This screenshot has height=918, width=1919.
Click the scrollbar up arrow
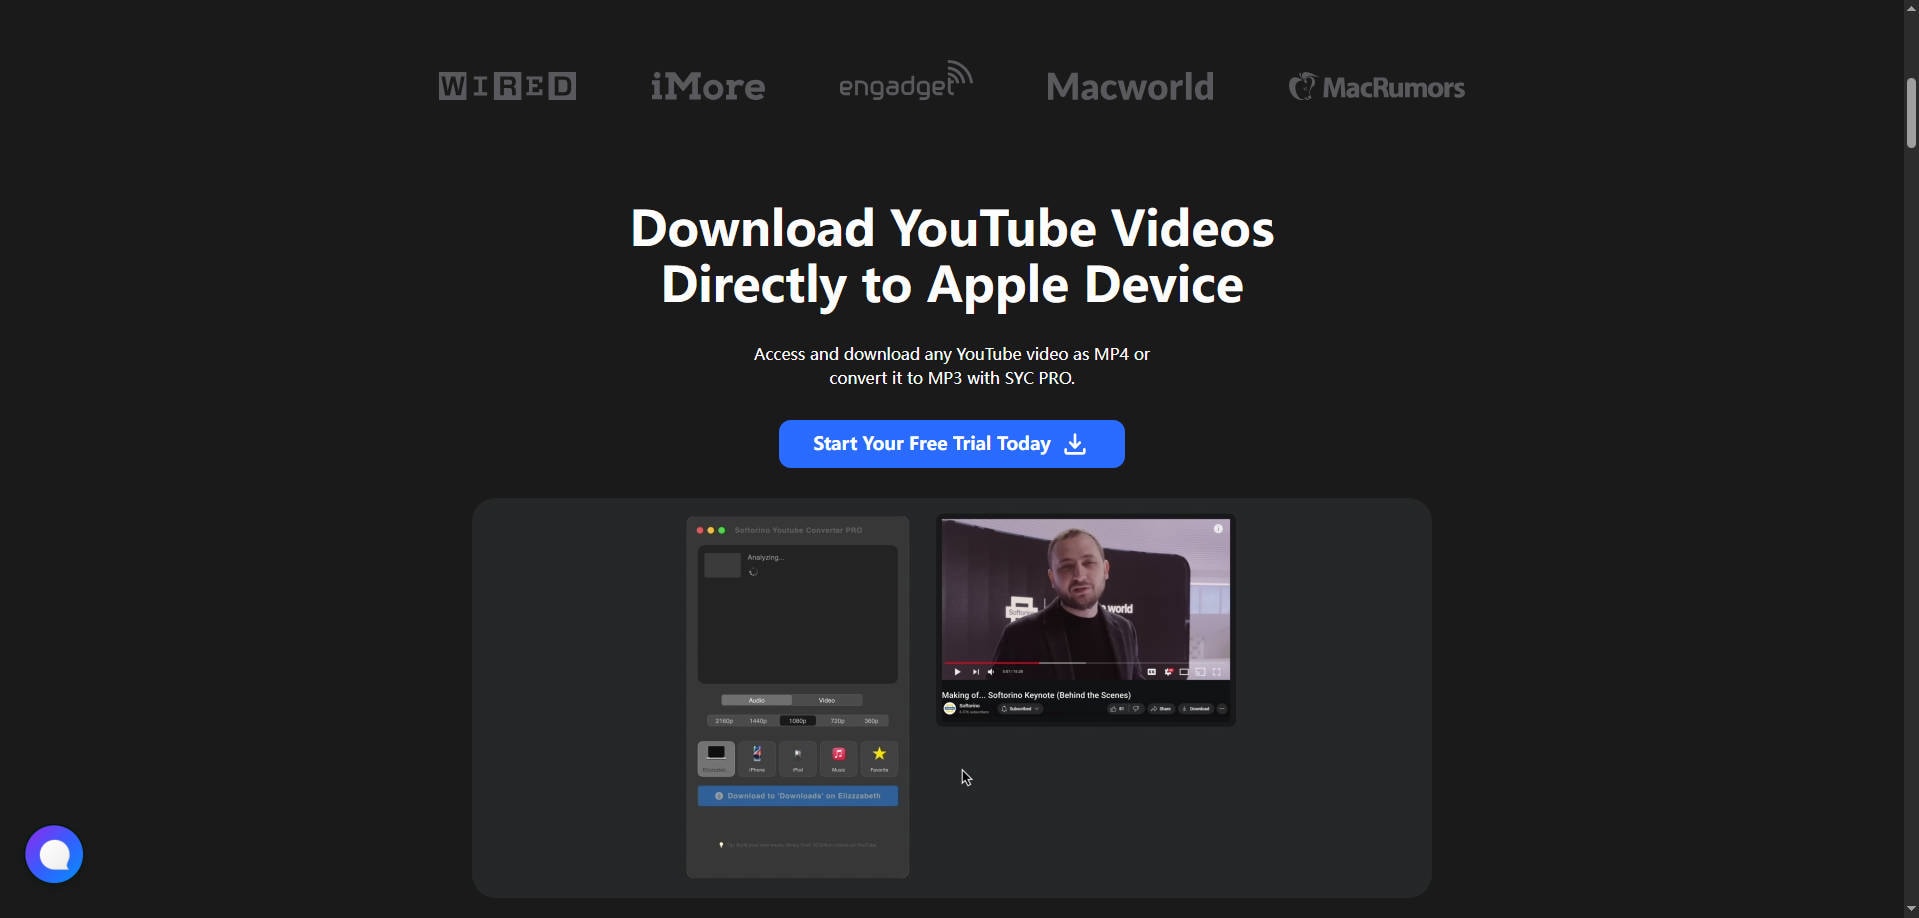(x=1911, y=8)
